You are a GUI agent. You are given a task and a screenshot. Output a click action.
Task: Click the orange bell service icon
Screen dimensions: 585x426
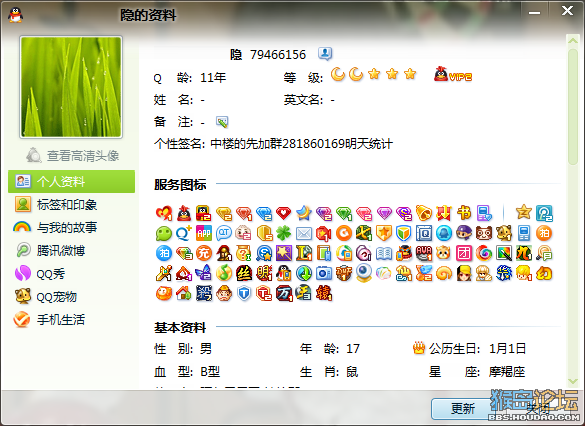point(424,213)
